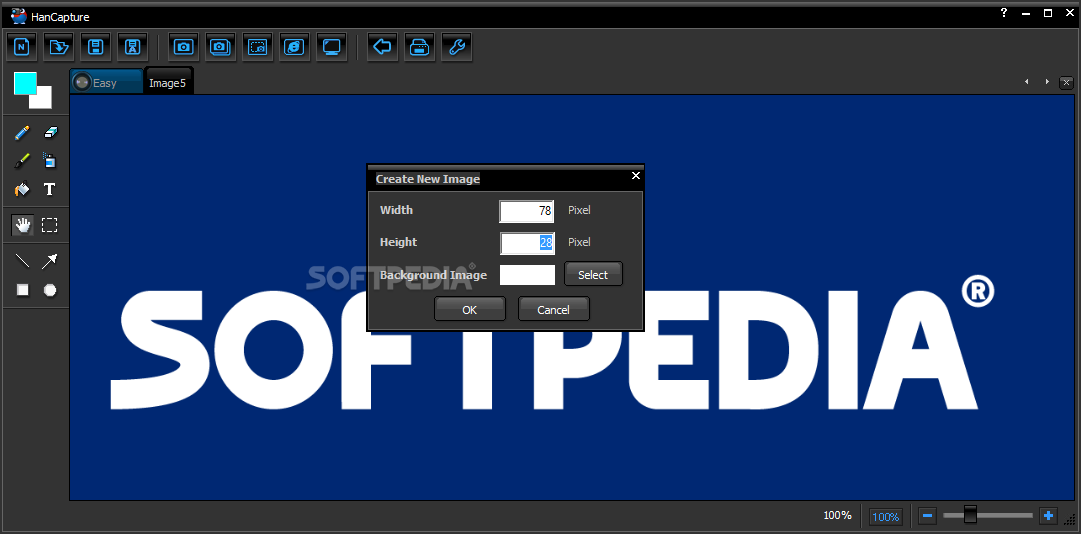Zoom in with the plus button
Viewport: 1081px width, 534px height.
point(1049,515)
